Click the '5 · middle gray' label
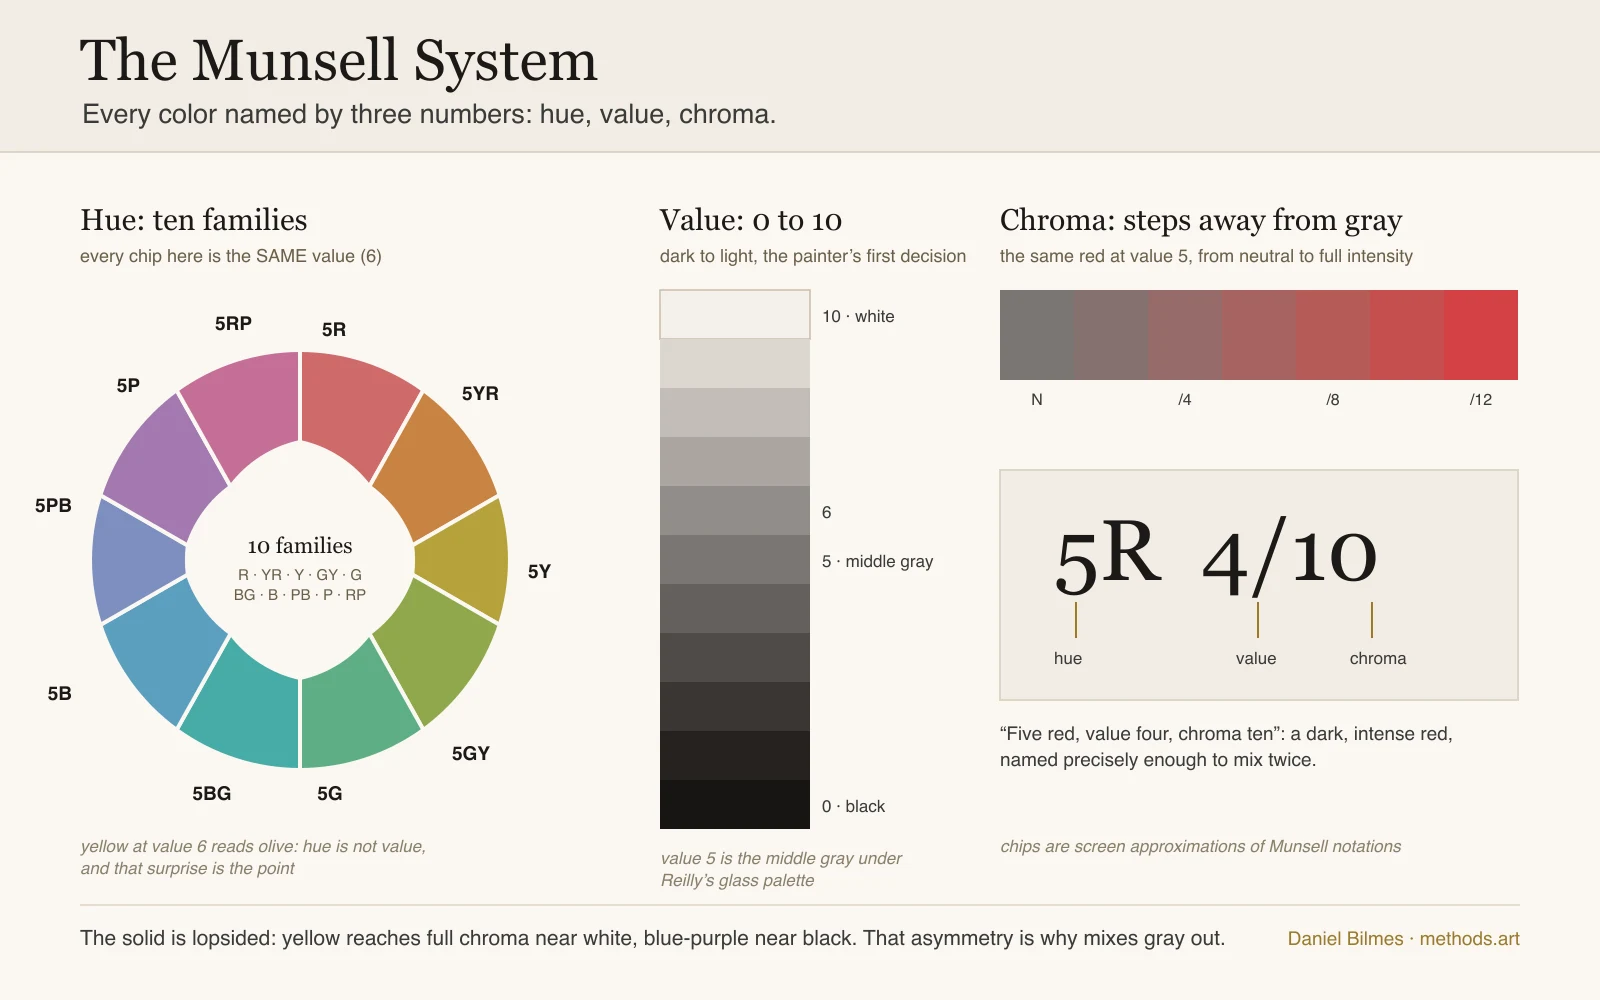The width and height of the screenshot is (1600, 1000). 878,562
